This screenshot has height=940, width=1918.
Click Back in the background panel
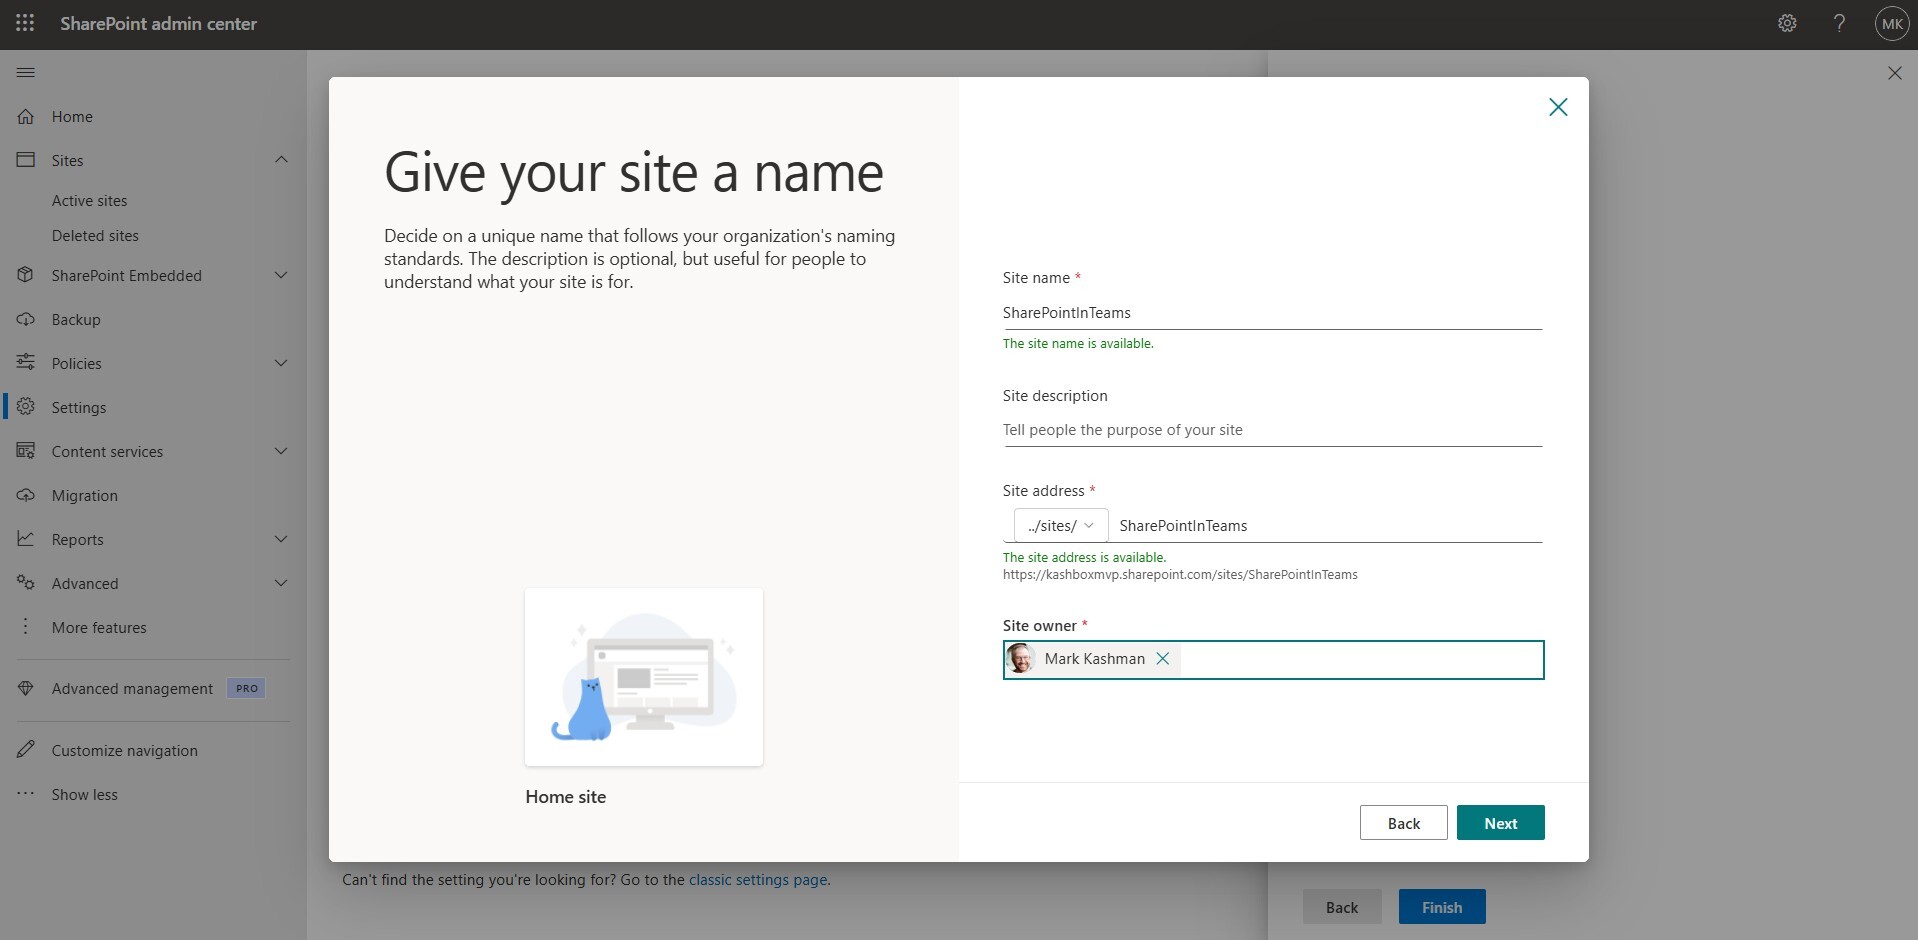coord(1342,907)
